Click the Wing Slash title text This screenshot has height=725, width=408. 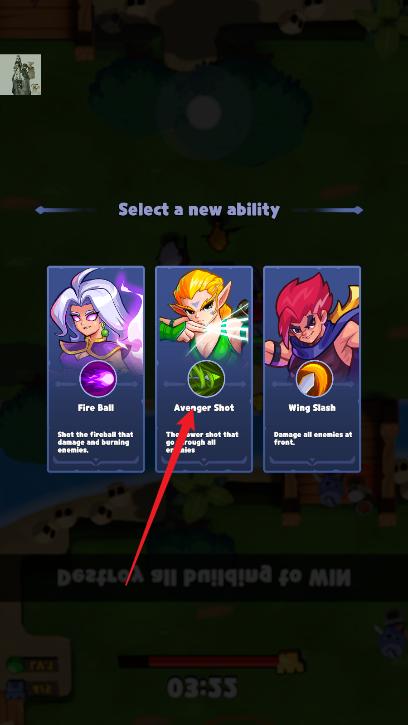click(312, 408)
